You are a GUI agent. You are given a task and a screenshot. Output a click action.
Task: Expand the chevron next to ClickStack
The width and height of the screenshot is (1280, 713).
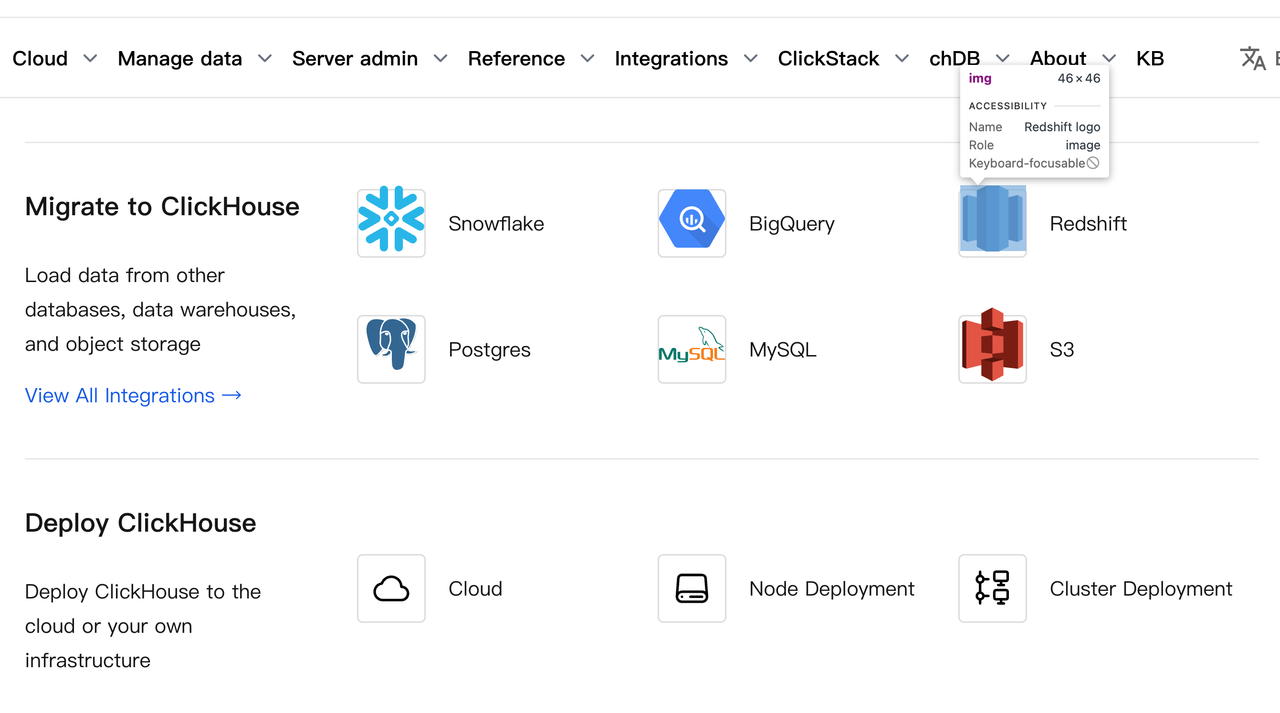click(902, 59)
